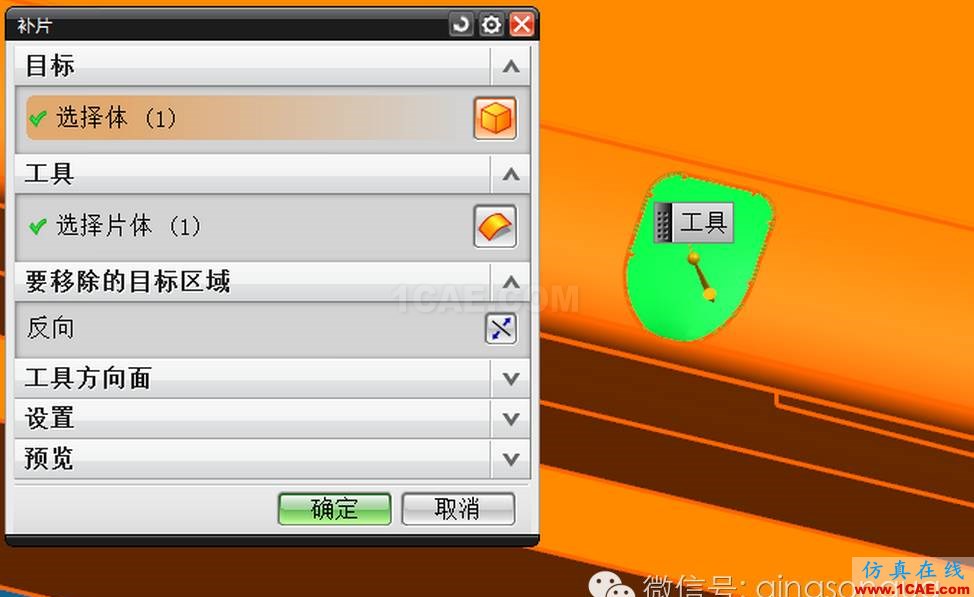Open dialog options gear icon
This screenshot has width=974, height=597.
(x=491, y=25)
